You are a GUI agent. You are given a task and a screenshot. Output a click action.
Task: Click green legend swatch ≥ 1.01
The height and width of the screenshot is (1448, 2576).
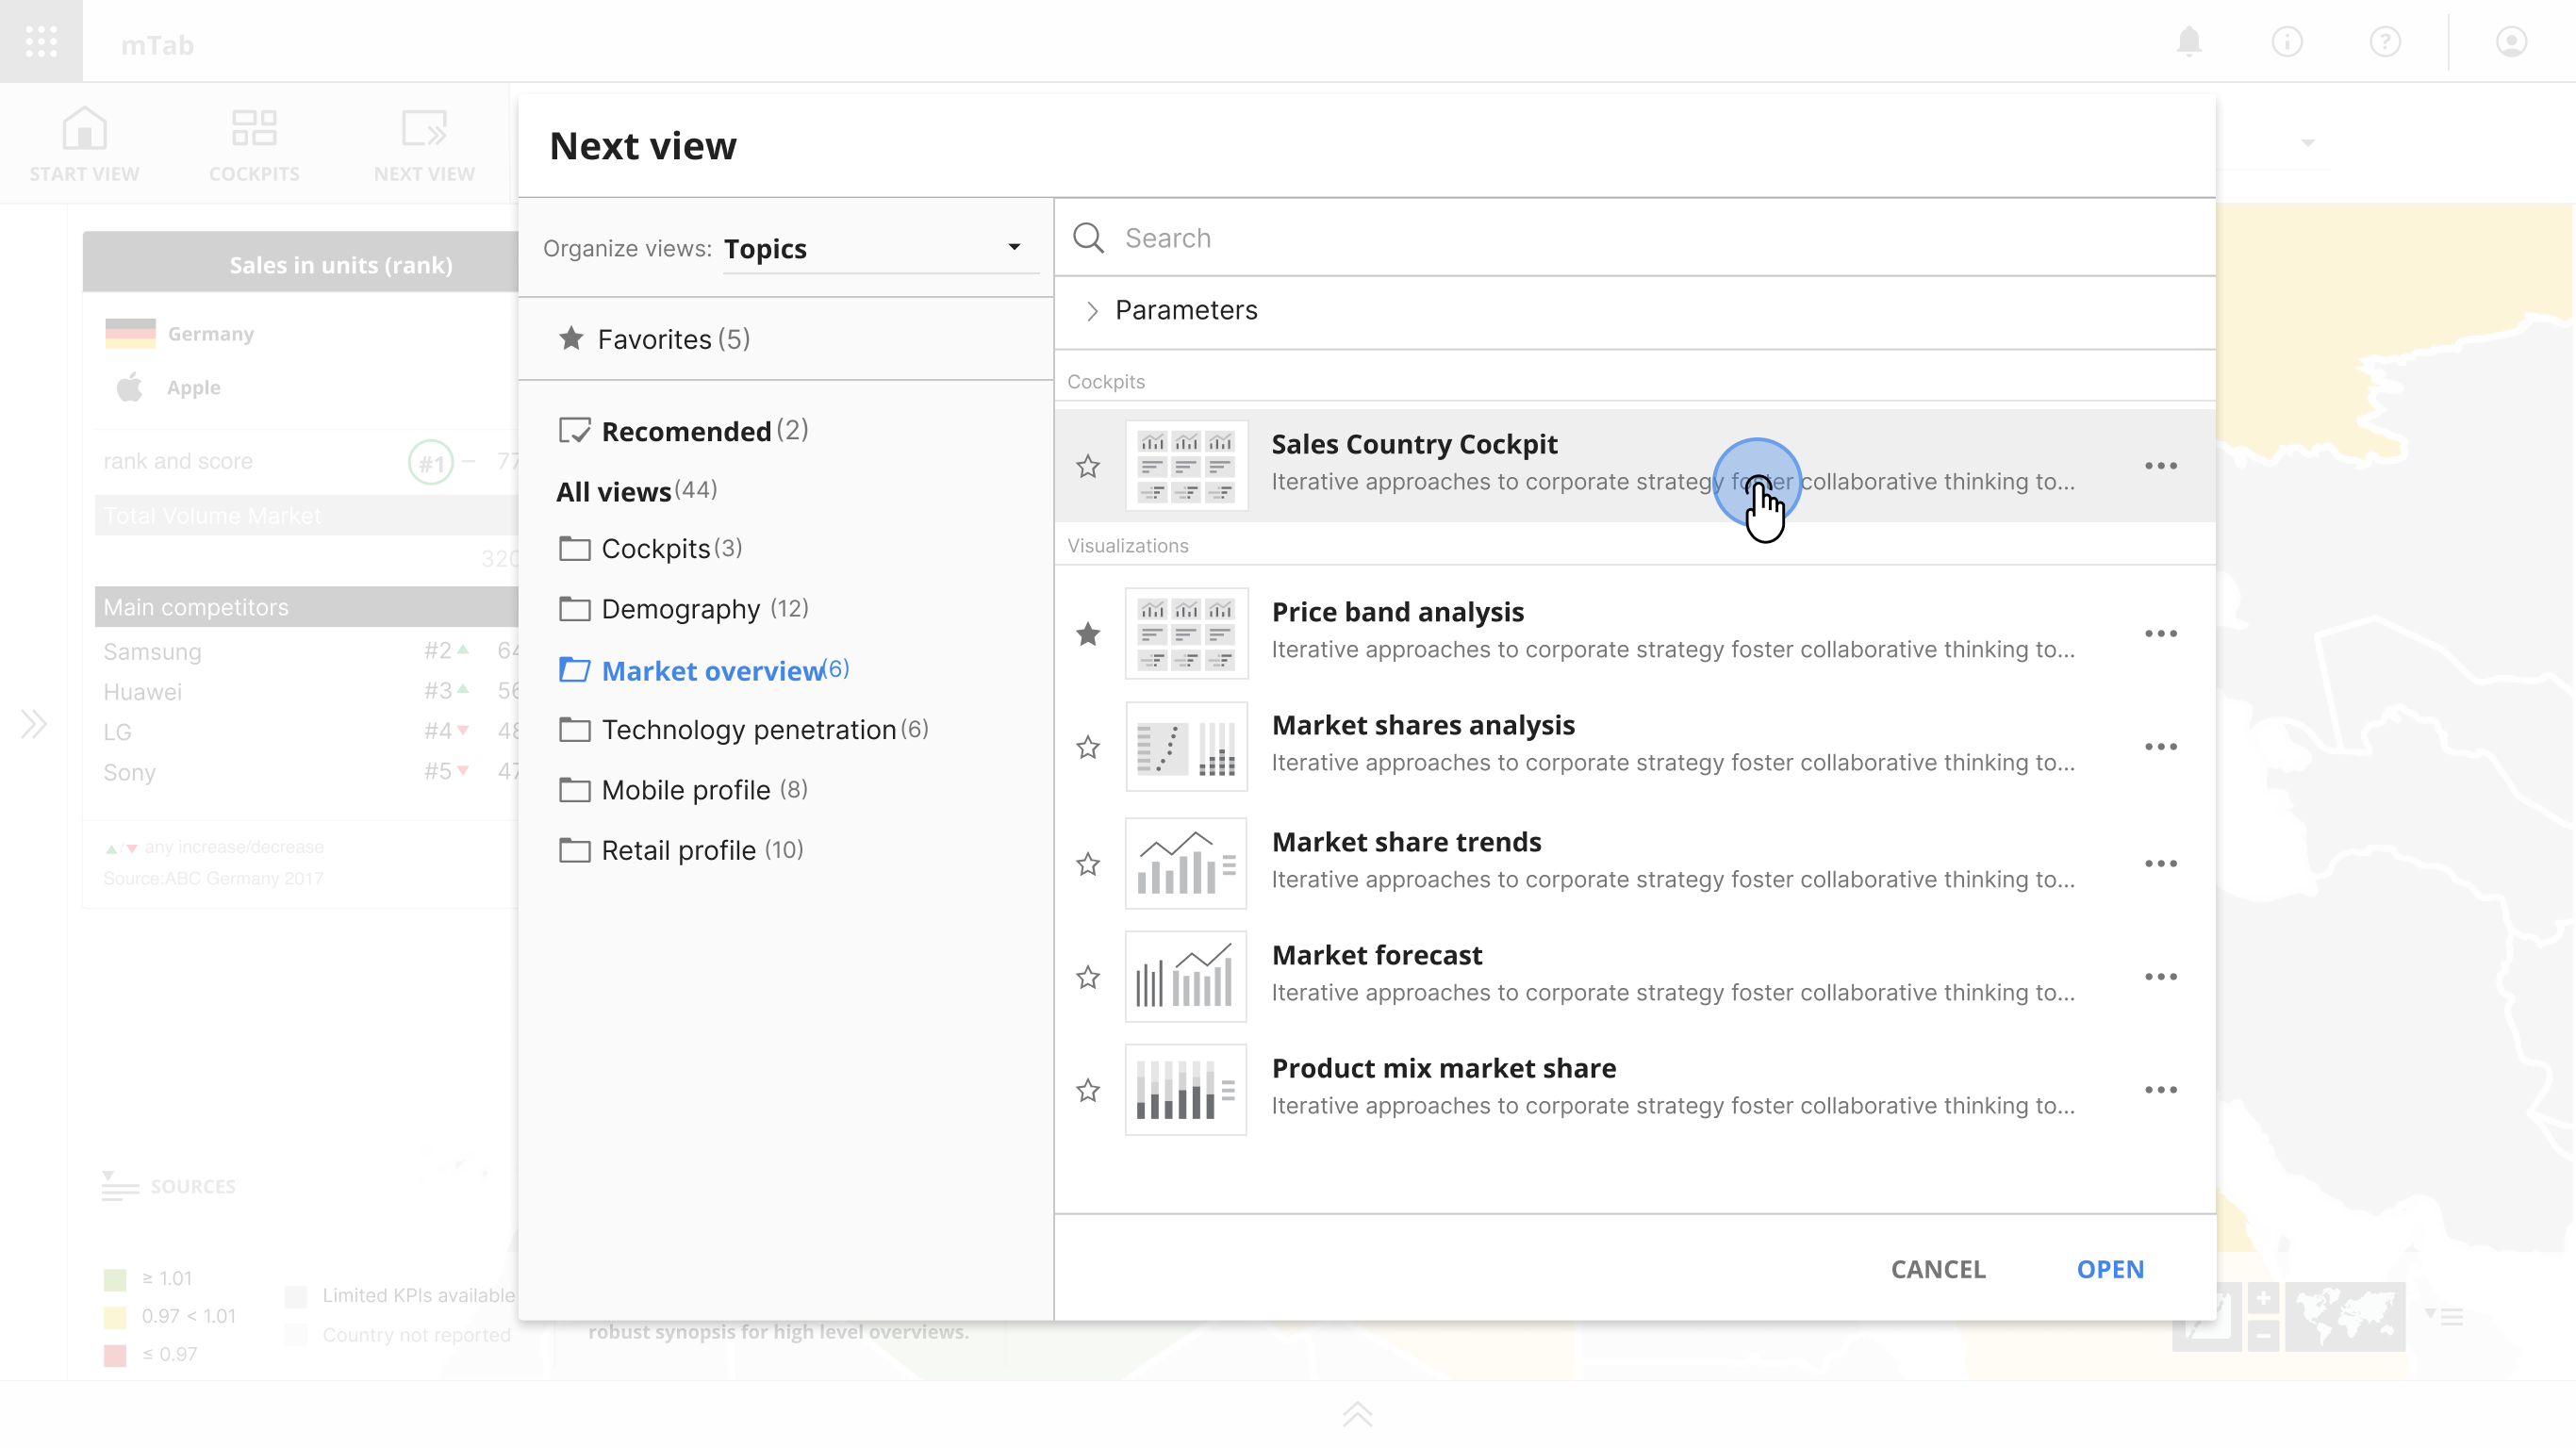(115, 1279)
